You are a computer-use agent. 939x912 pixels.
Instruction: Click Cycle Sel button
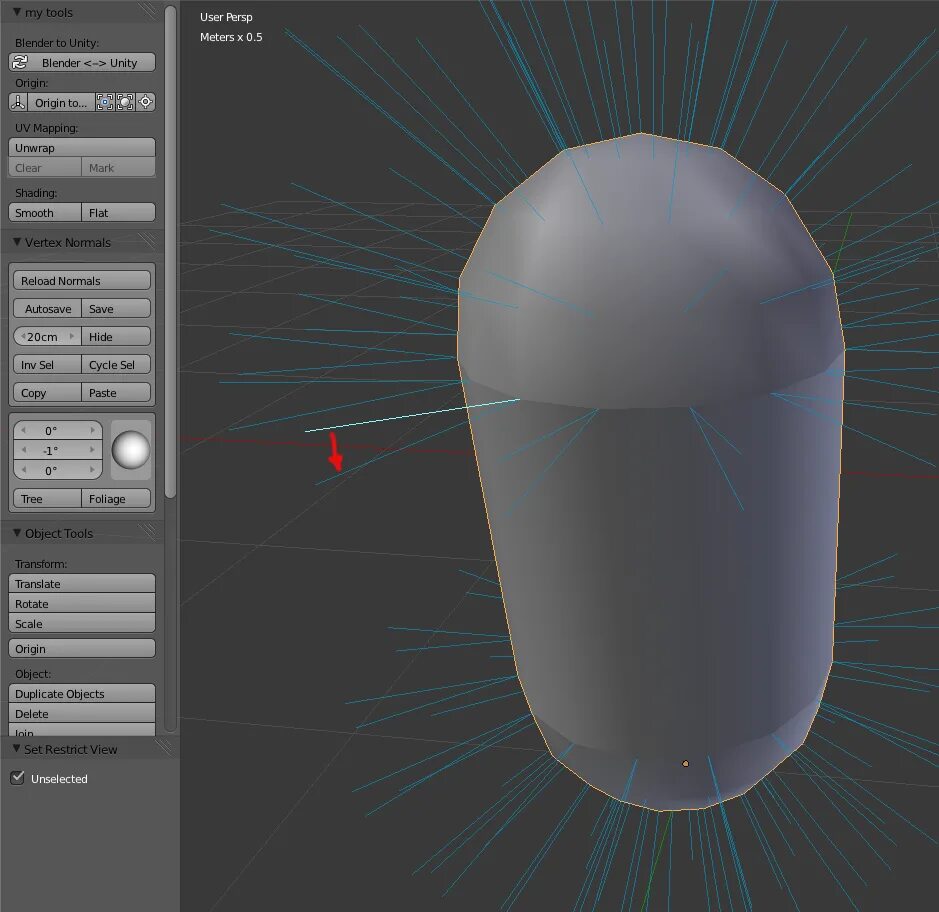click(116, 365)
